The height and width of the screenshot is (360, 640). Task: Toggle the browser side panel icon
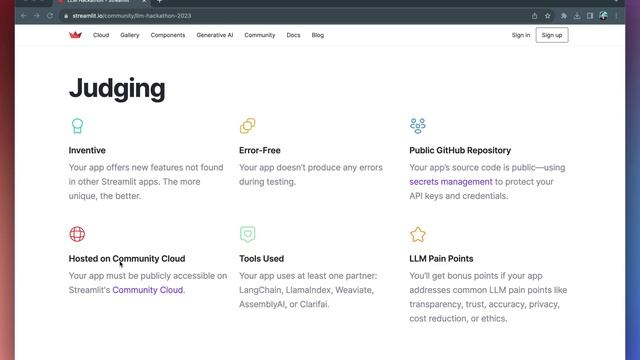pos(590,16)
